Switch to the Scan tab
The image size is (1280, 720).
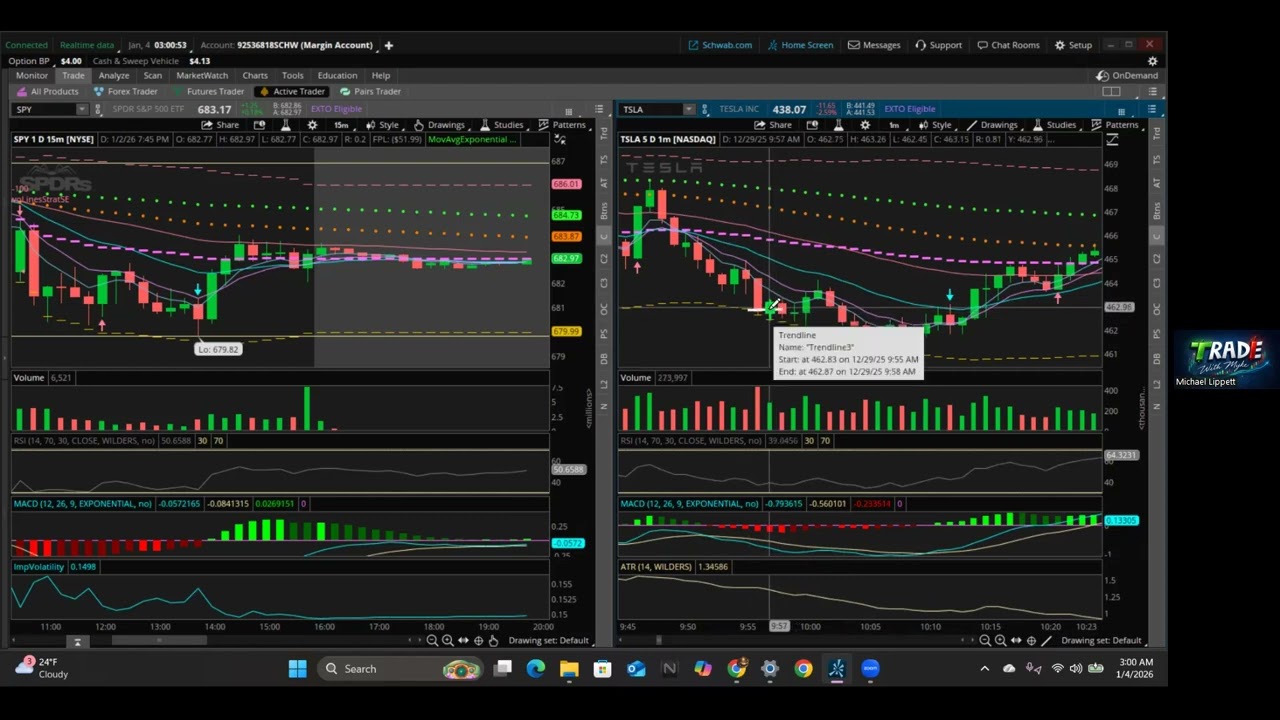[x=152, y=75]
